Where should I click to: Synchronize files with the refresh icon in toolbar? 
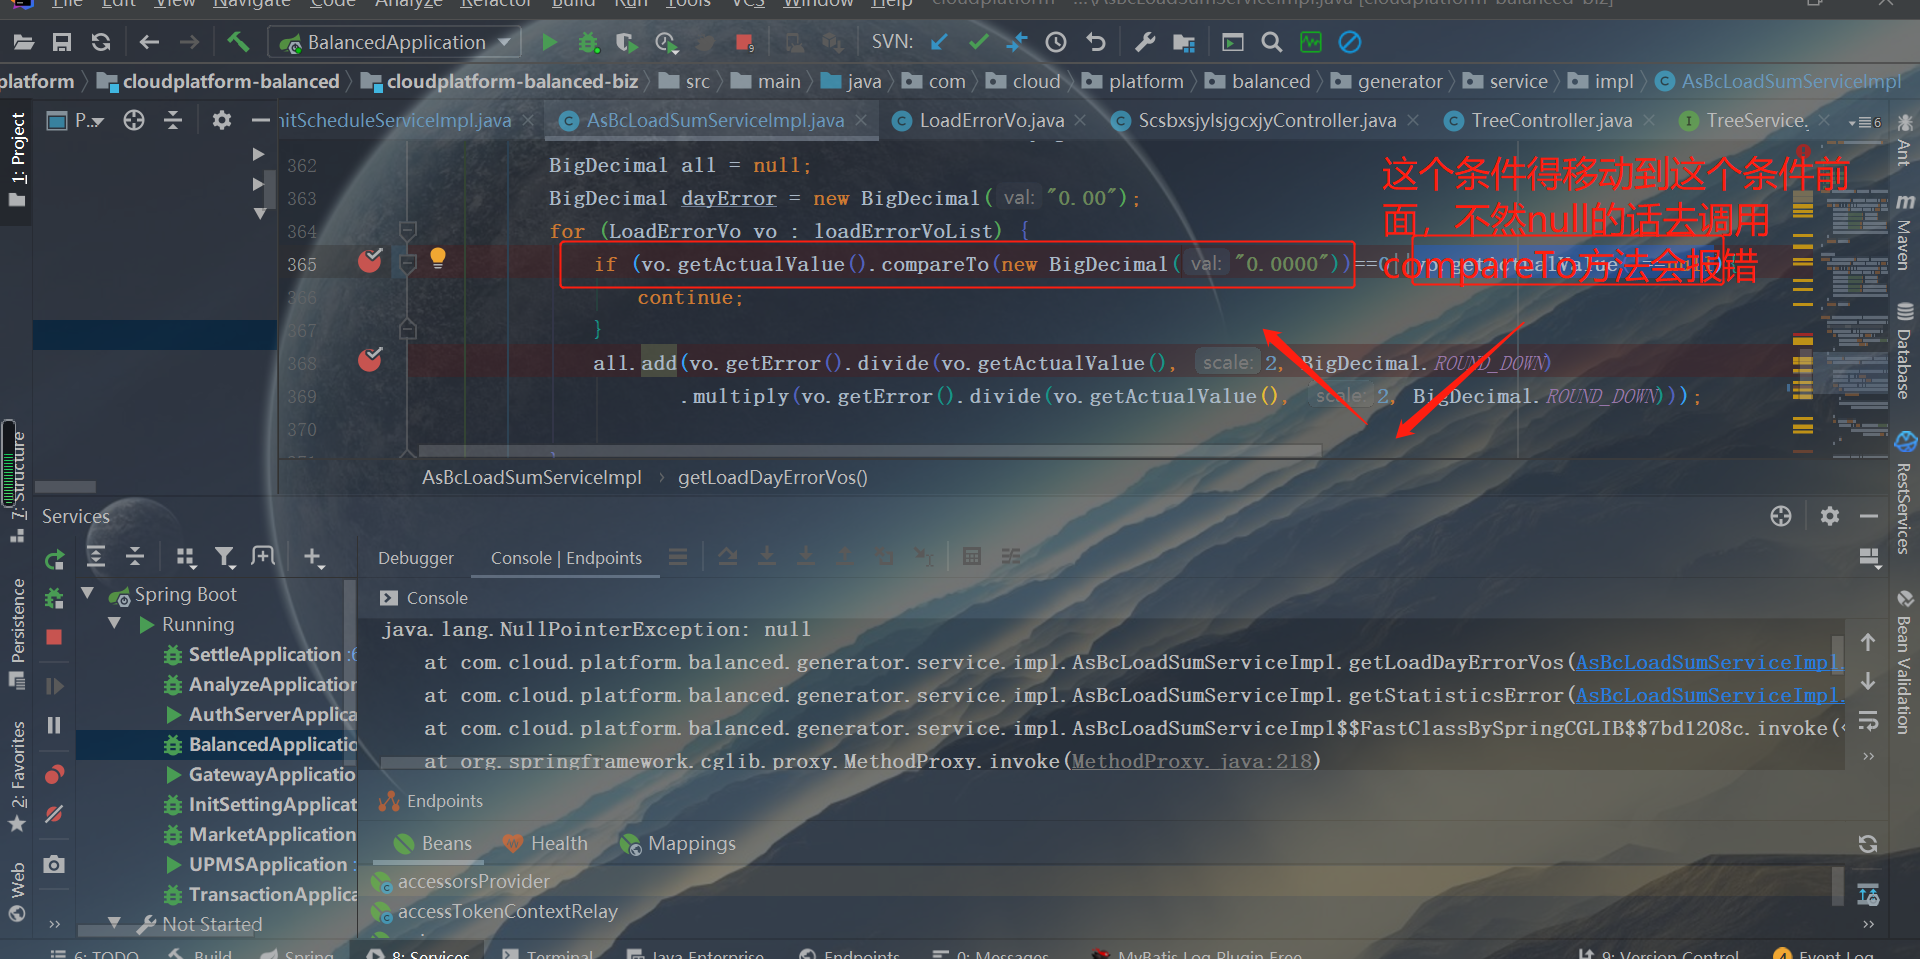point(101,42)
